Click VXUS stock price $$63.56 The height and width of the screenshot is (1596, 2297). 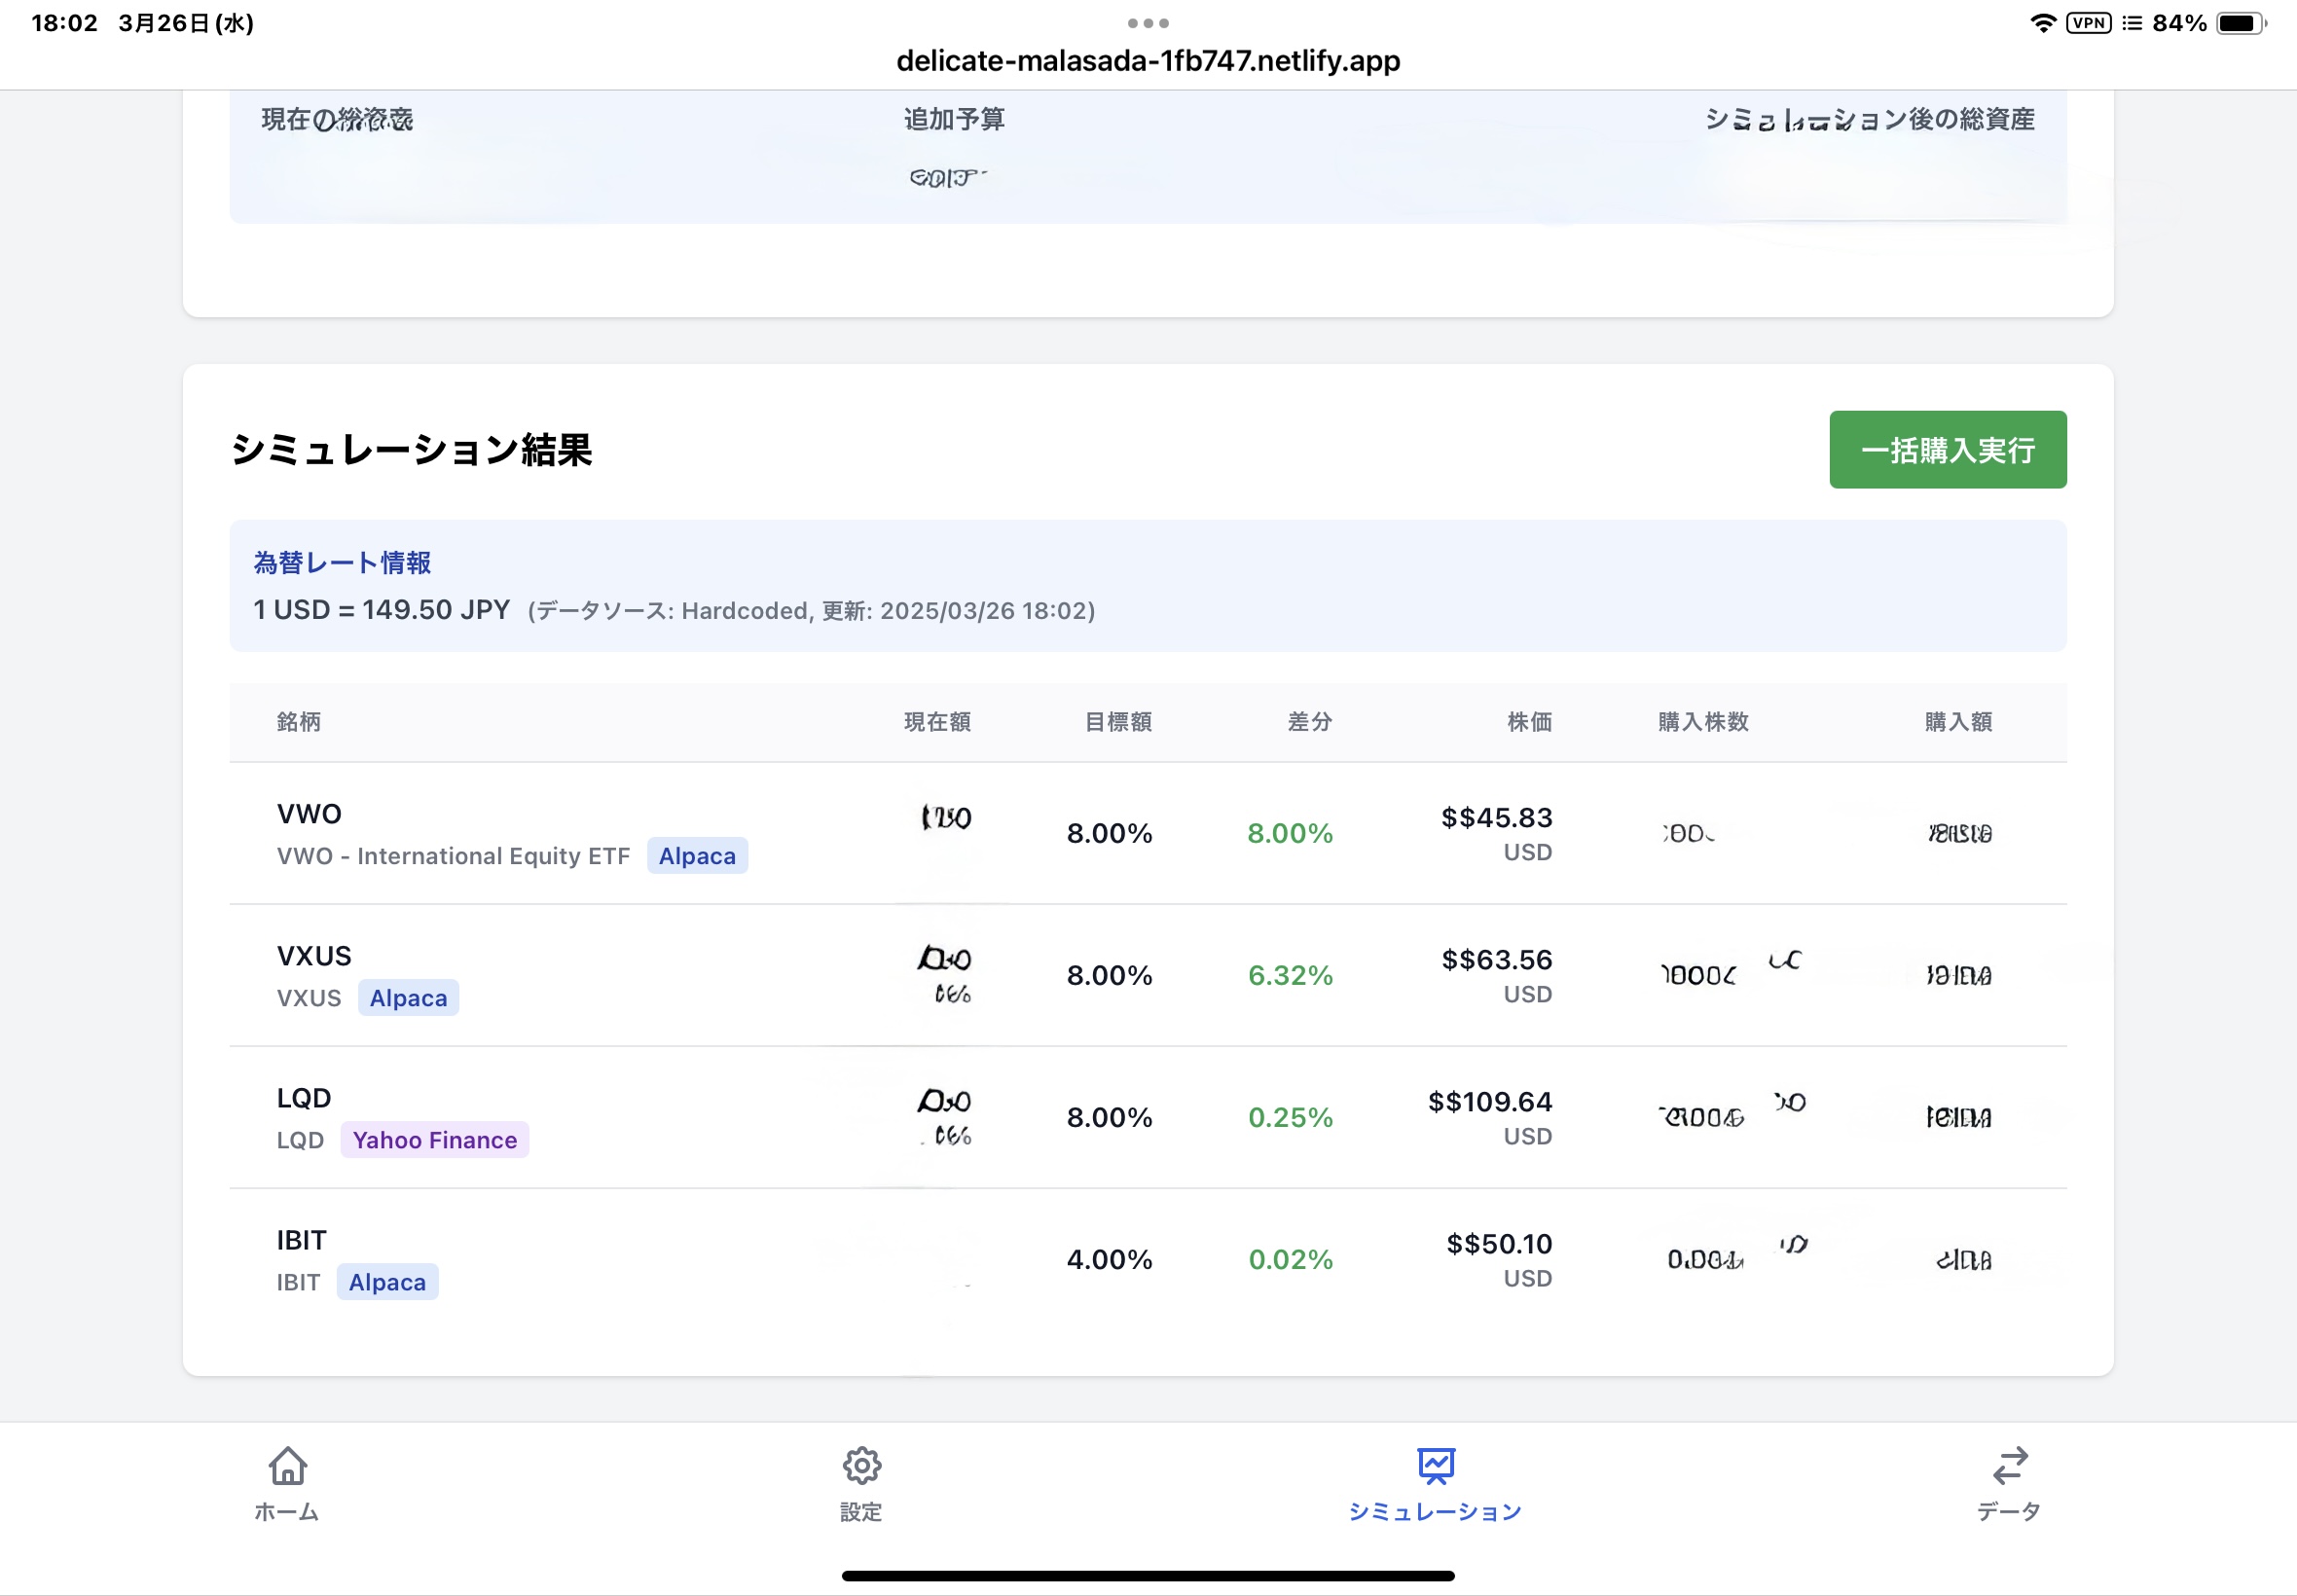click(x=1496, y=960)
